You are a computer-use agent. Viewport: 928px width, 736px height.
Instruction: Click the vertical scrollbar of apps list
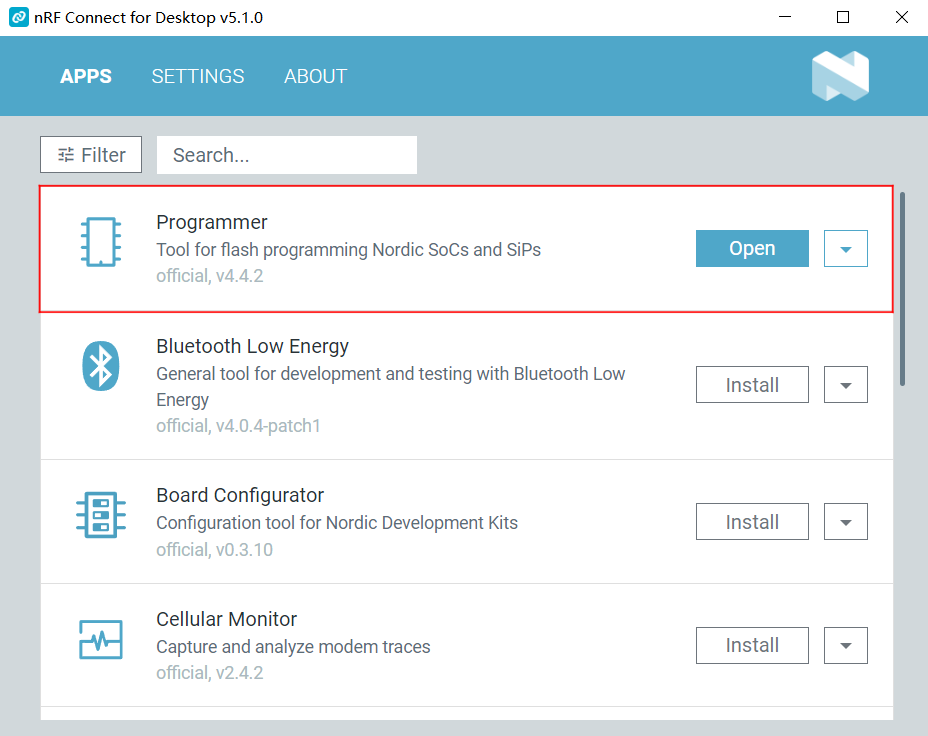click(x=903, y=290)
